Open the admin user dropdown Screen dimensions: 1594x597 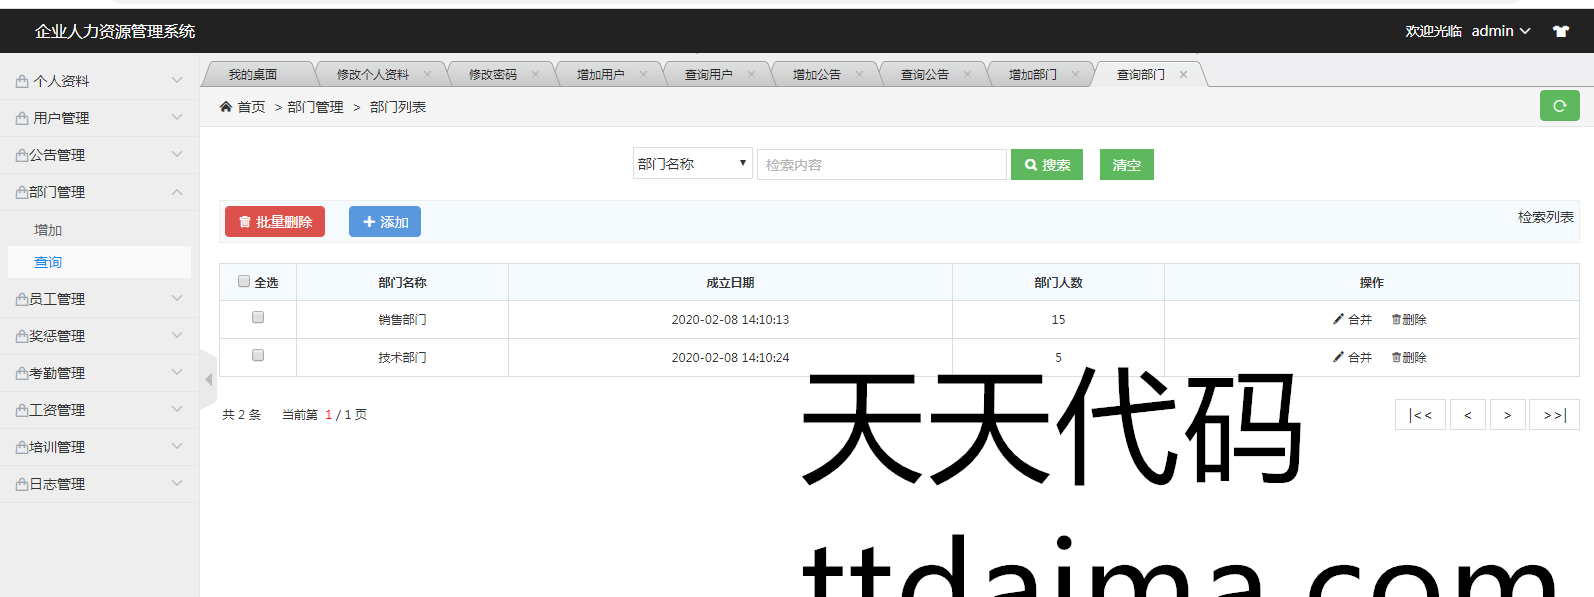(1500, 31)
